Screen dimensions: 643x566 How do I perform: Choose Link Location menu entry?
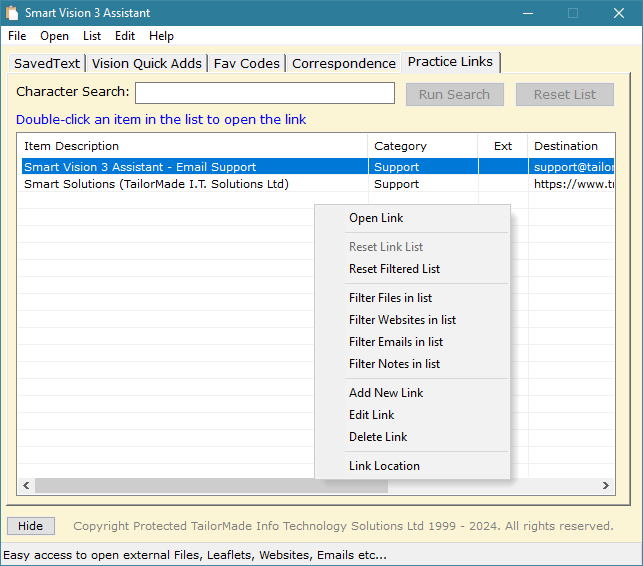pyautogui.click(x=412, y=466)
